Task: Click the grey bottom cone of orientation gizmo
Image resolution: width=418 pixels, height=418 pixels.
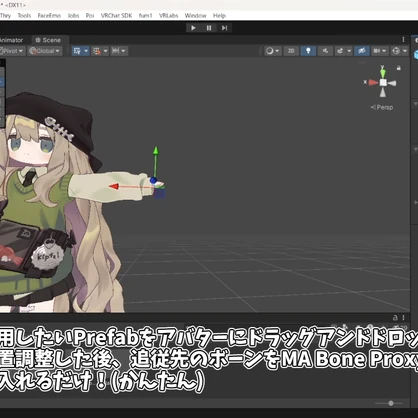Action: pos(383,92)
